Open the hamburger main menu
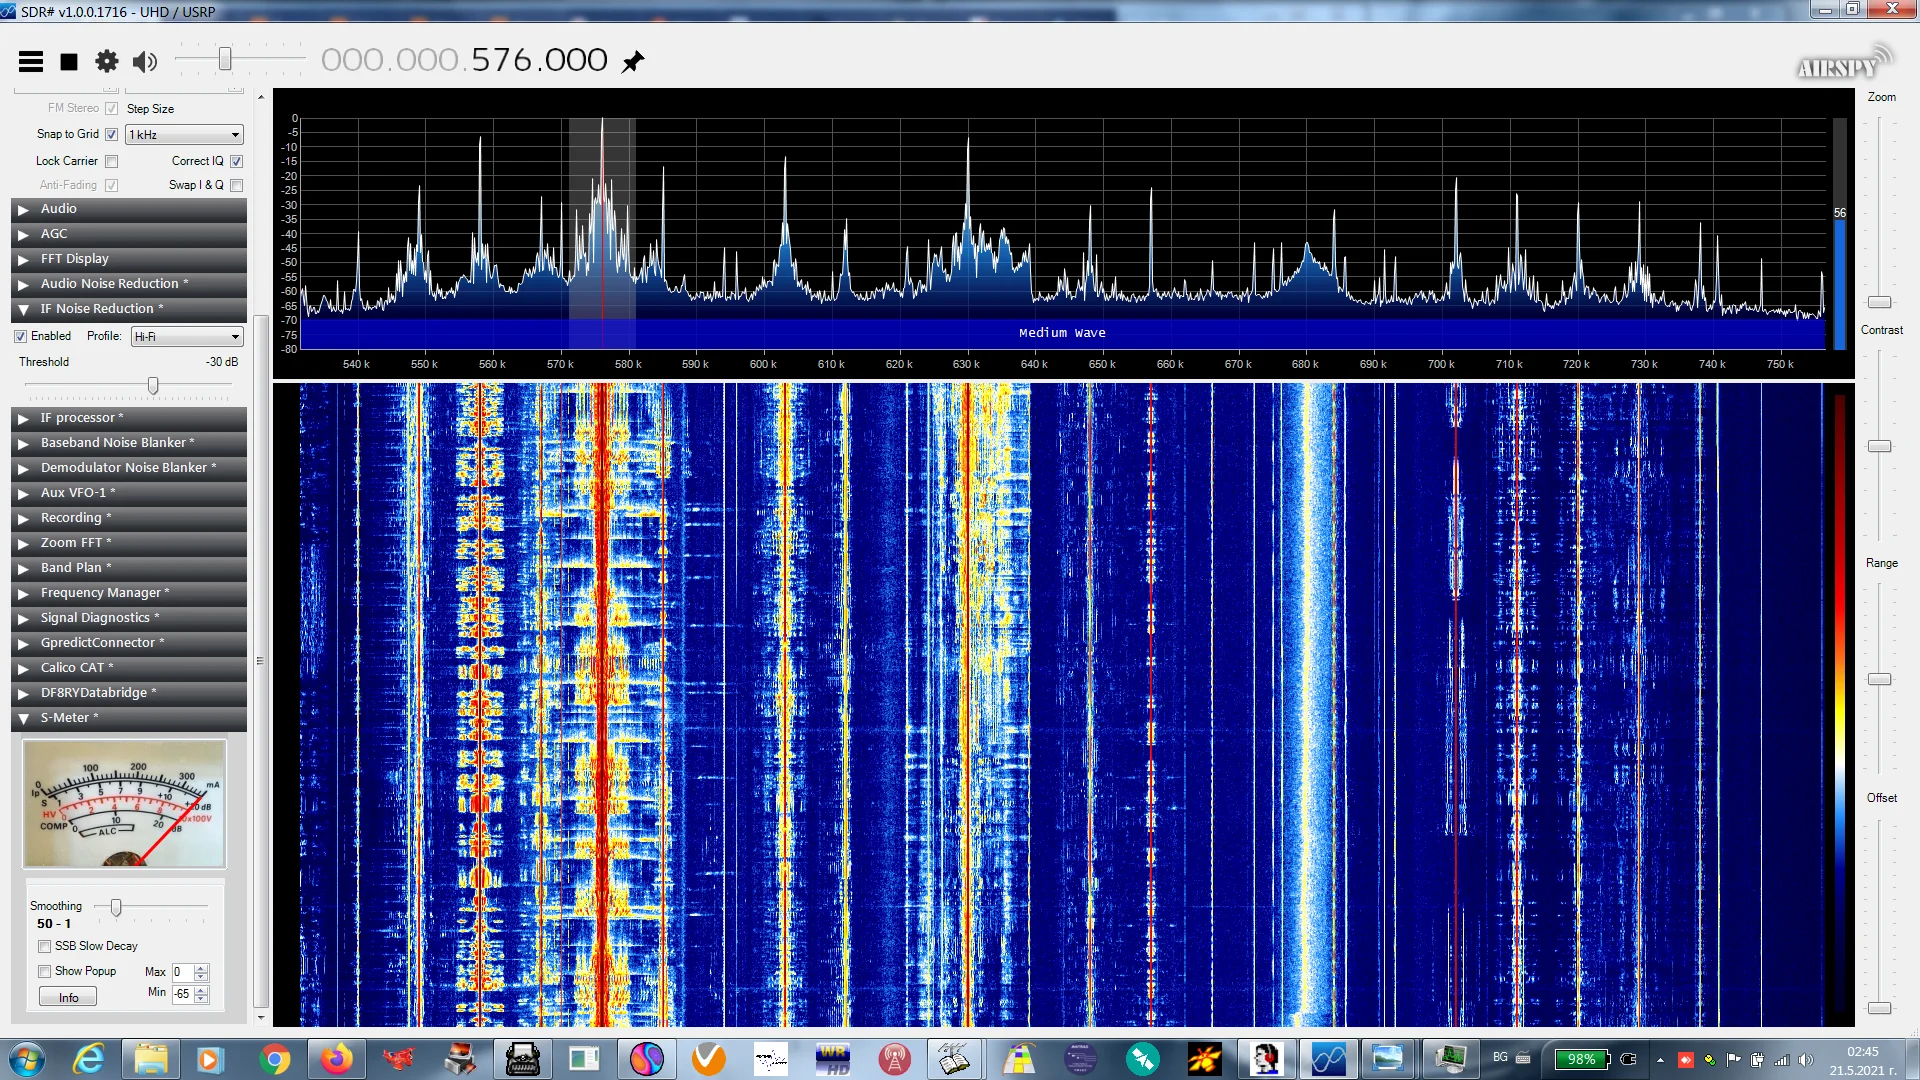The height and width of the screenshot is (1080, 1920). coord(31,62)
